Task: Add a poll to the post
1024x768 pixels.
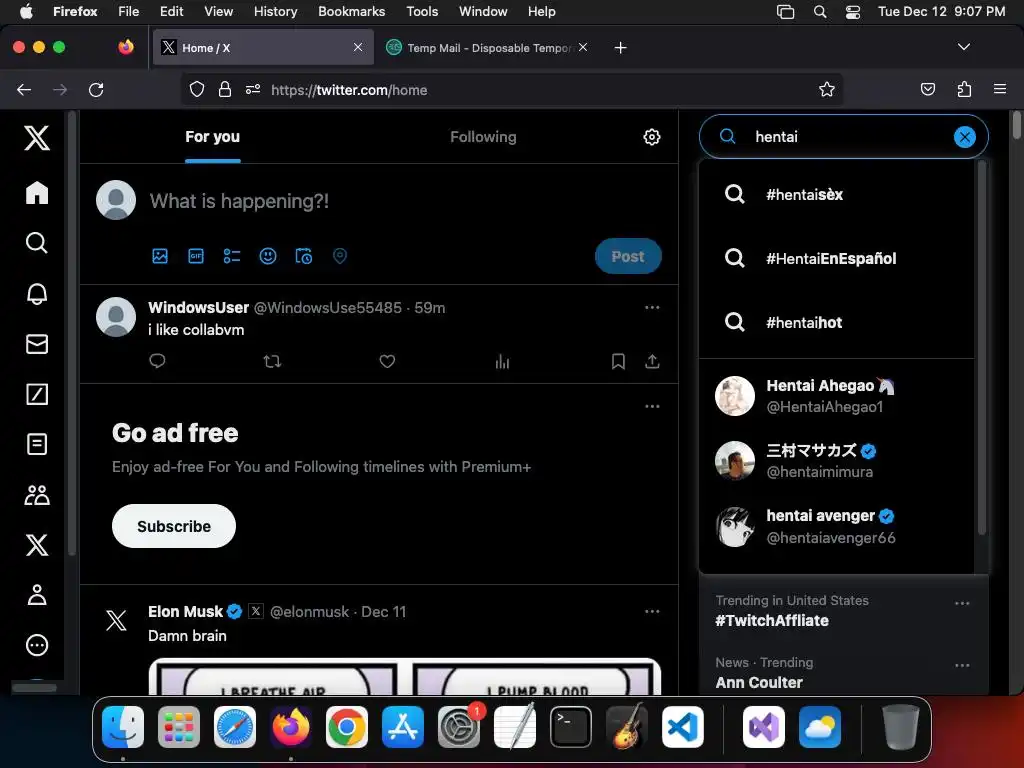Action: click(x=232, y=256)
